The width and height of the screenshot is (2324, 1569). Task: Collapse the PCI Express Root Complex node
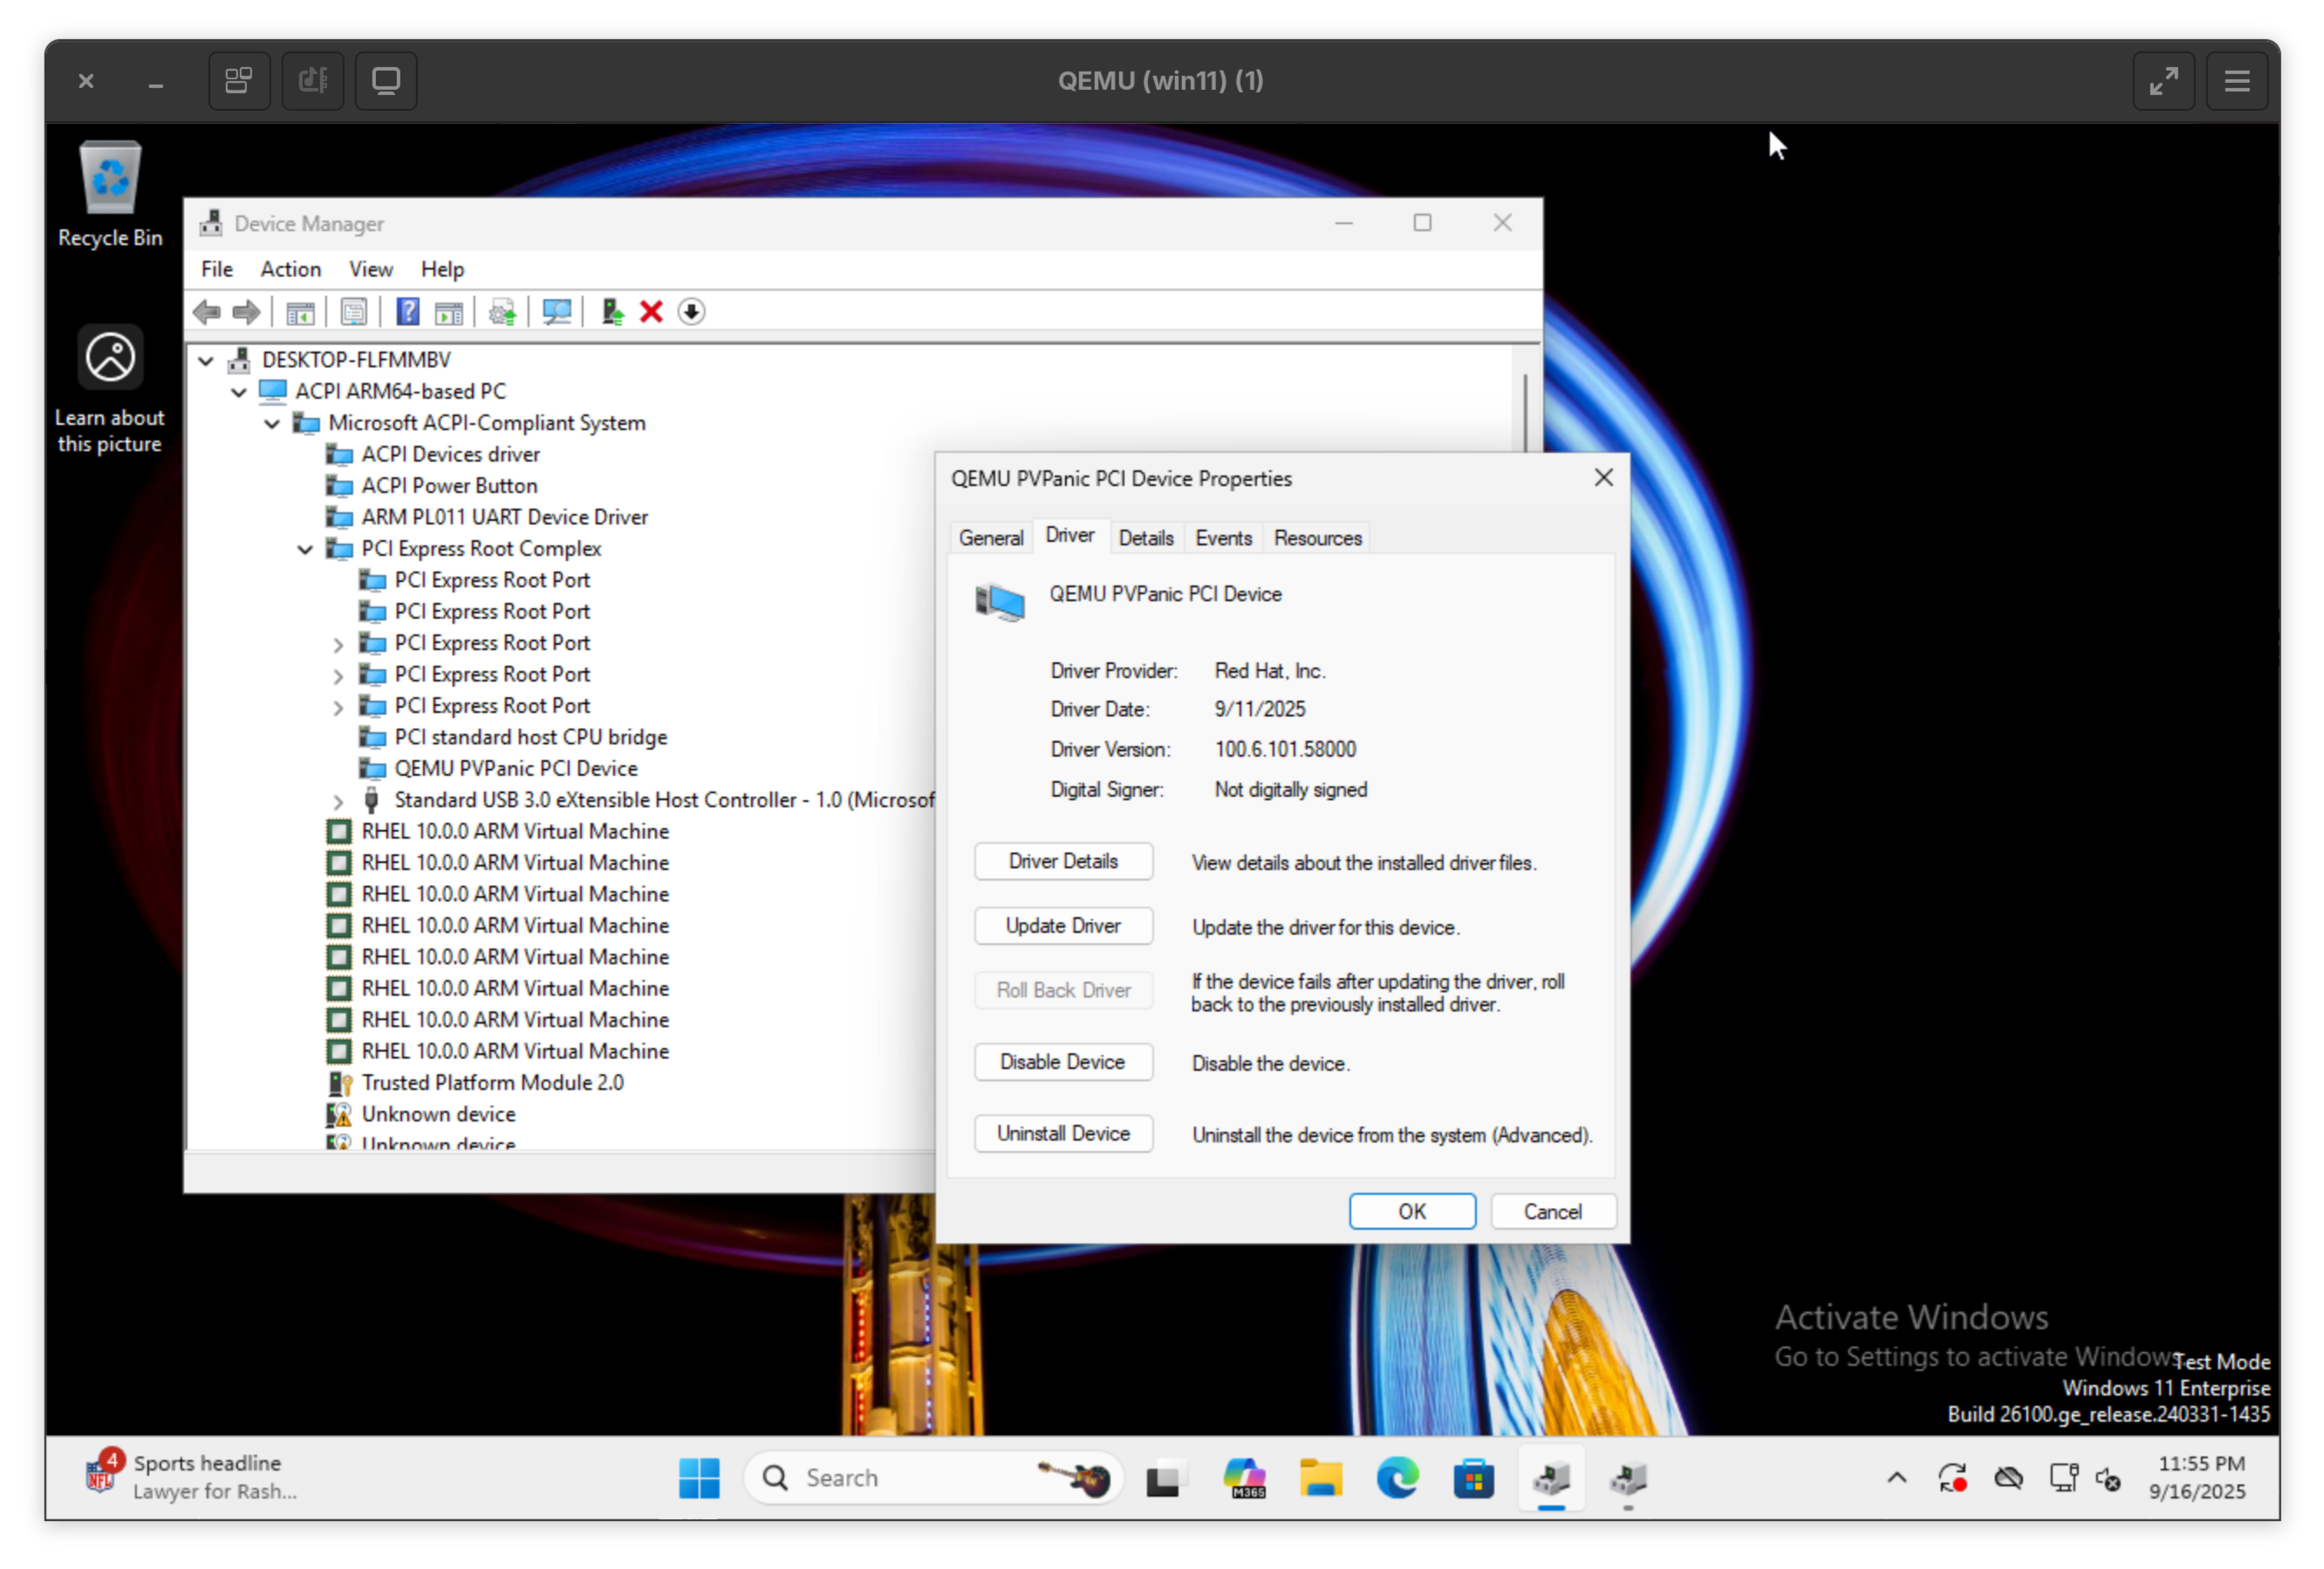click(306, 549)
